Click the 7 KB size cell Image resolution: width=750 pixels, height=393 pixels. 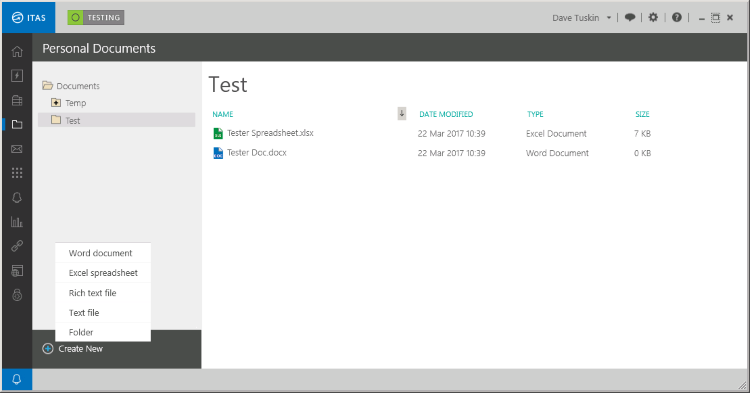pyautogui.click(x=642, y=133)
